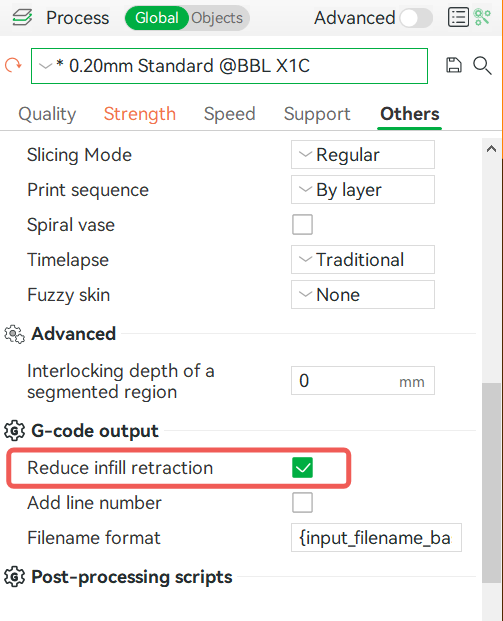Open the Fuzzy skin dropdown
This screenshot has height=621, width=503.
coord(363,295)
